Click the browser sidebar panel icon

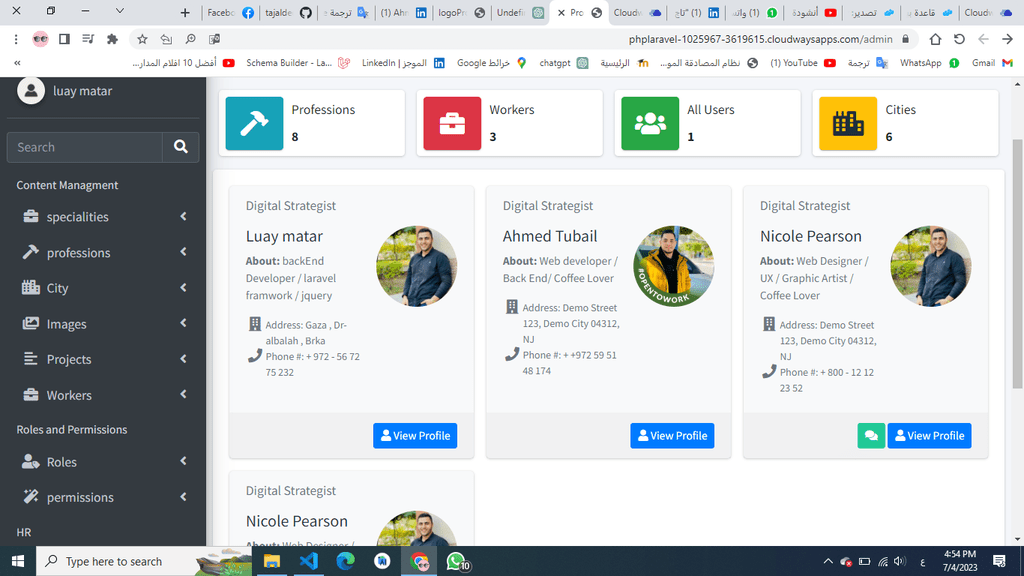pyautogui.click(x=64, y=39)
